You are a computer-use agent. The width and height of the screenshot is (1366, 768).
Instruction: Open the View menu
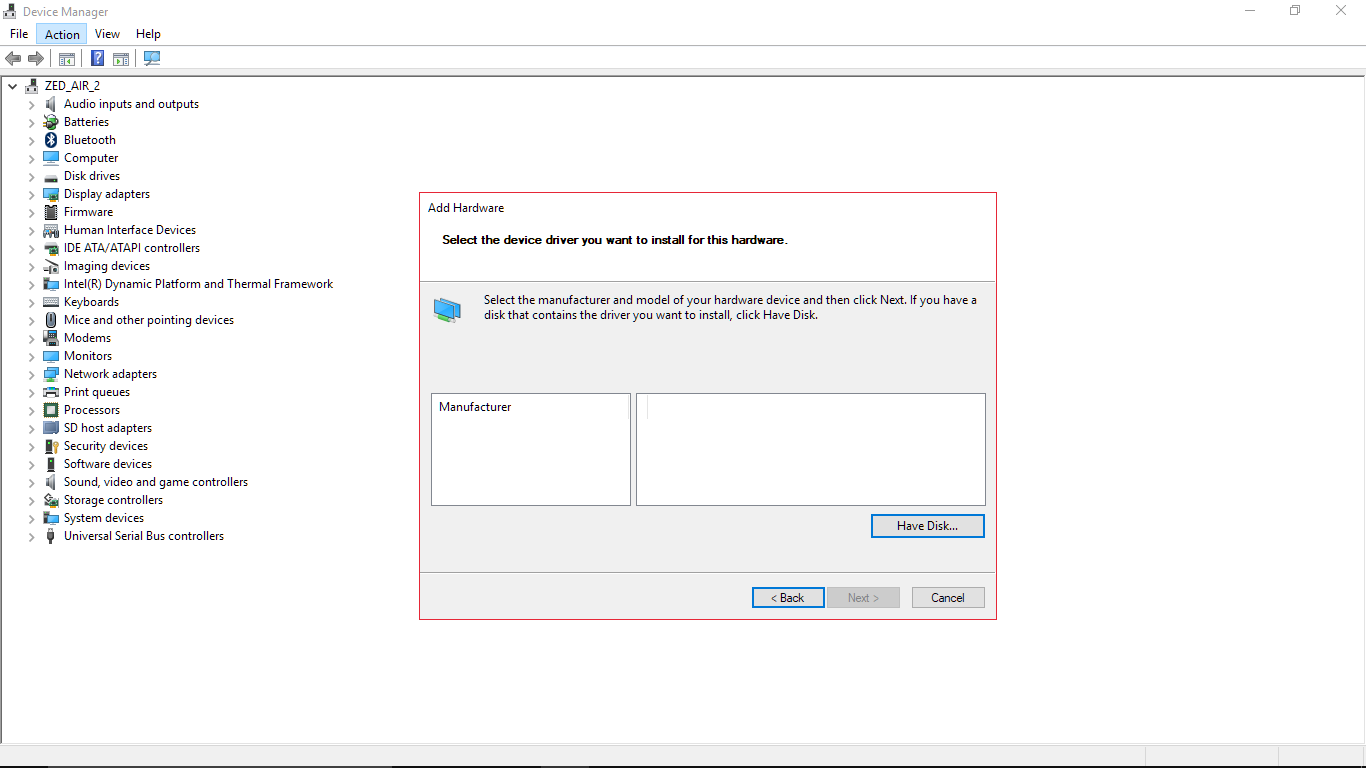(x=107, y=34)
